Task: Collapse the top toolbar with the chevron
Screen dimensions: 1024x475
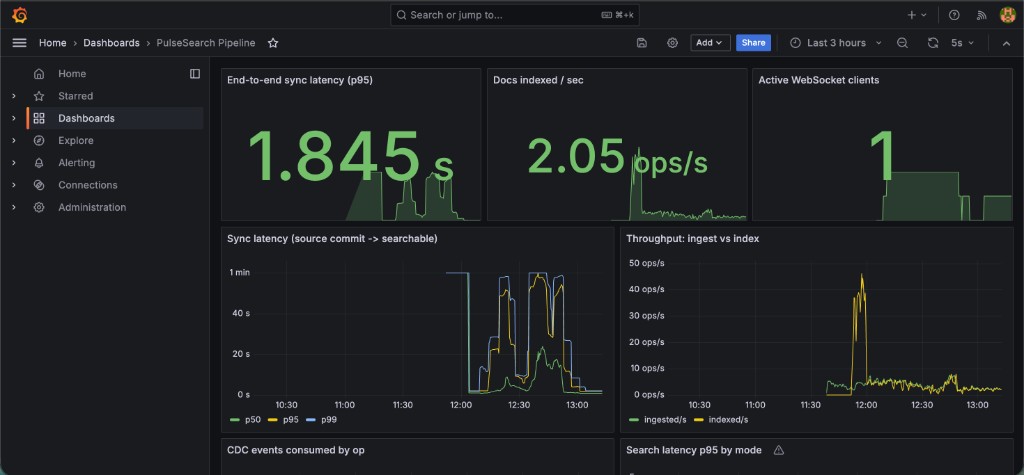Action: point(1006,43)
